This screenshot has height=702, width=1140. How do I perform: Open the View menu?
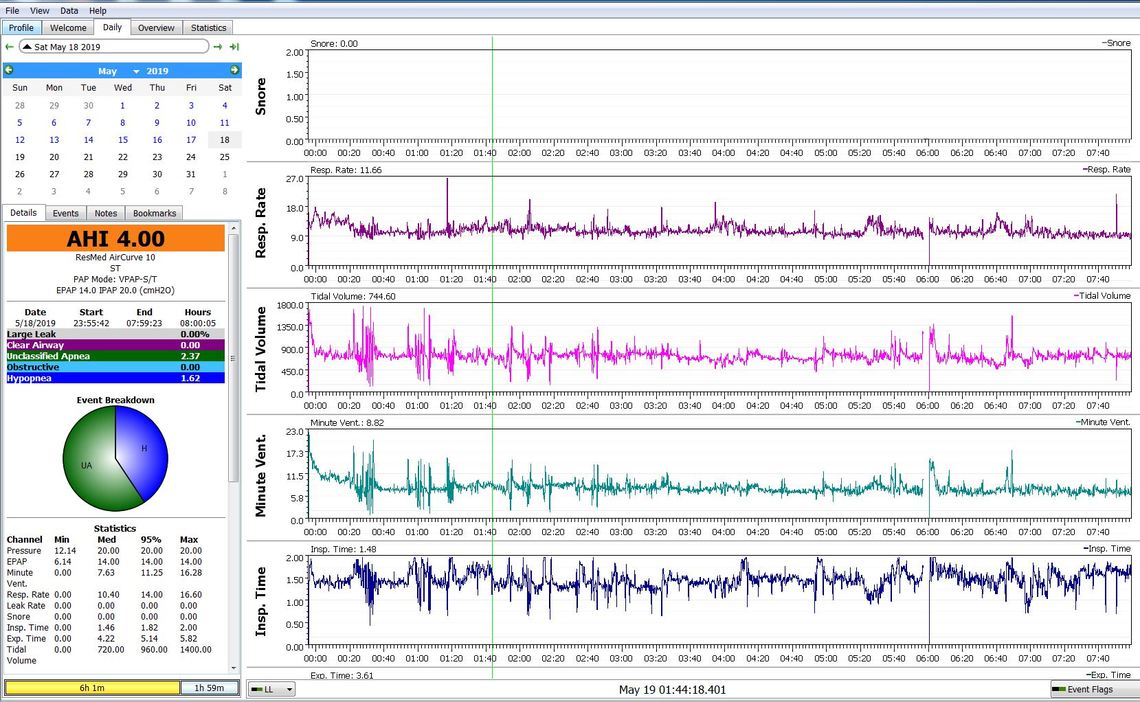coord(39,11)
